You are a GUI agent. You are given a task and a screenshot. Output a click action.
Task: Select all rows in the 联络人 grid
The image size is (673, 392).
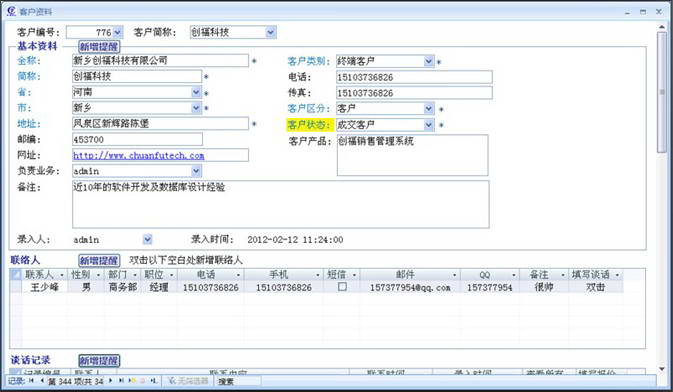coord(15,274)
